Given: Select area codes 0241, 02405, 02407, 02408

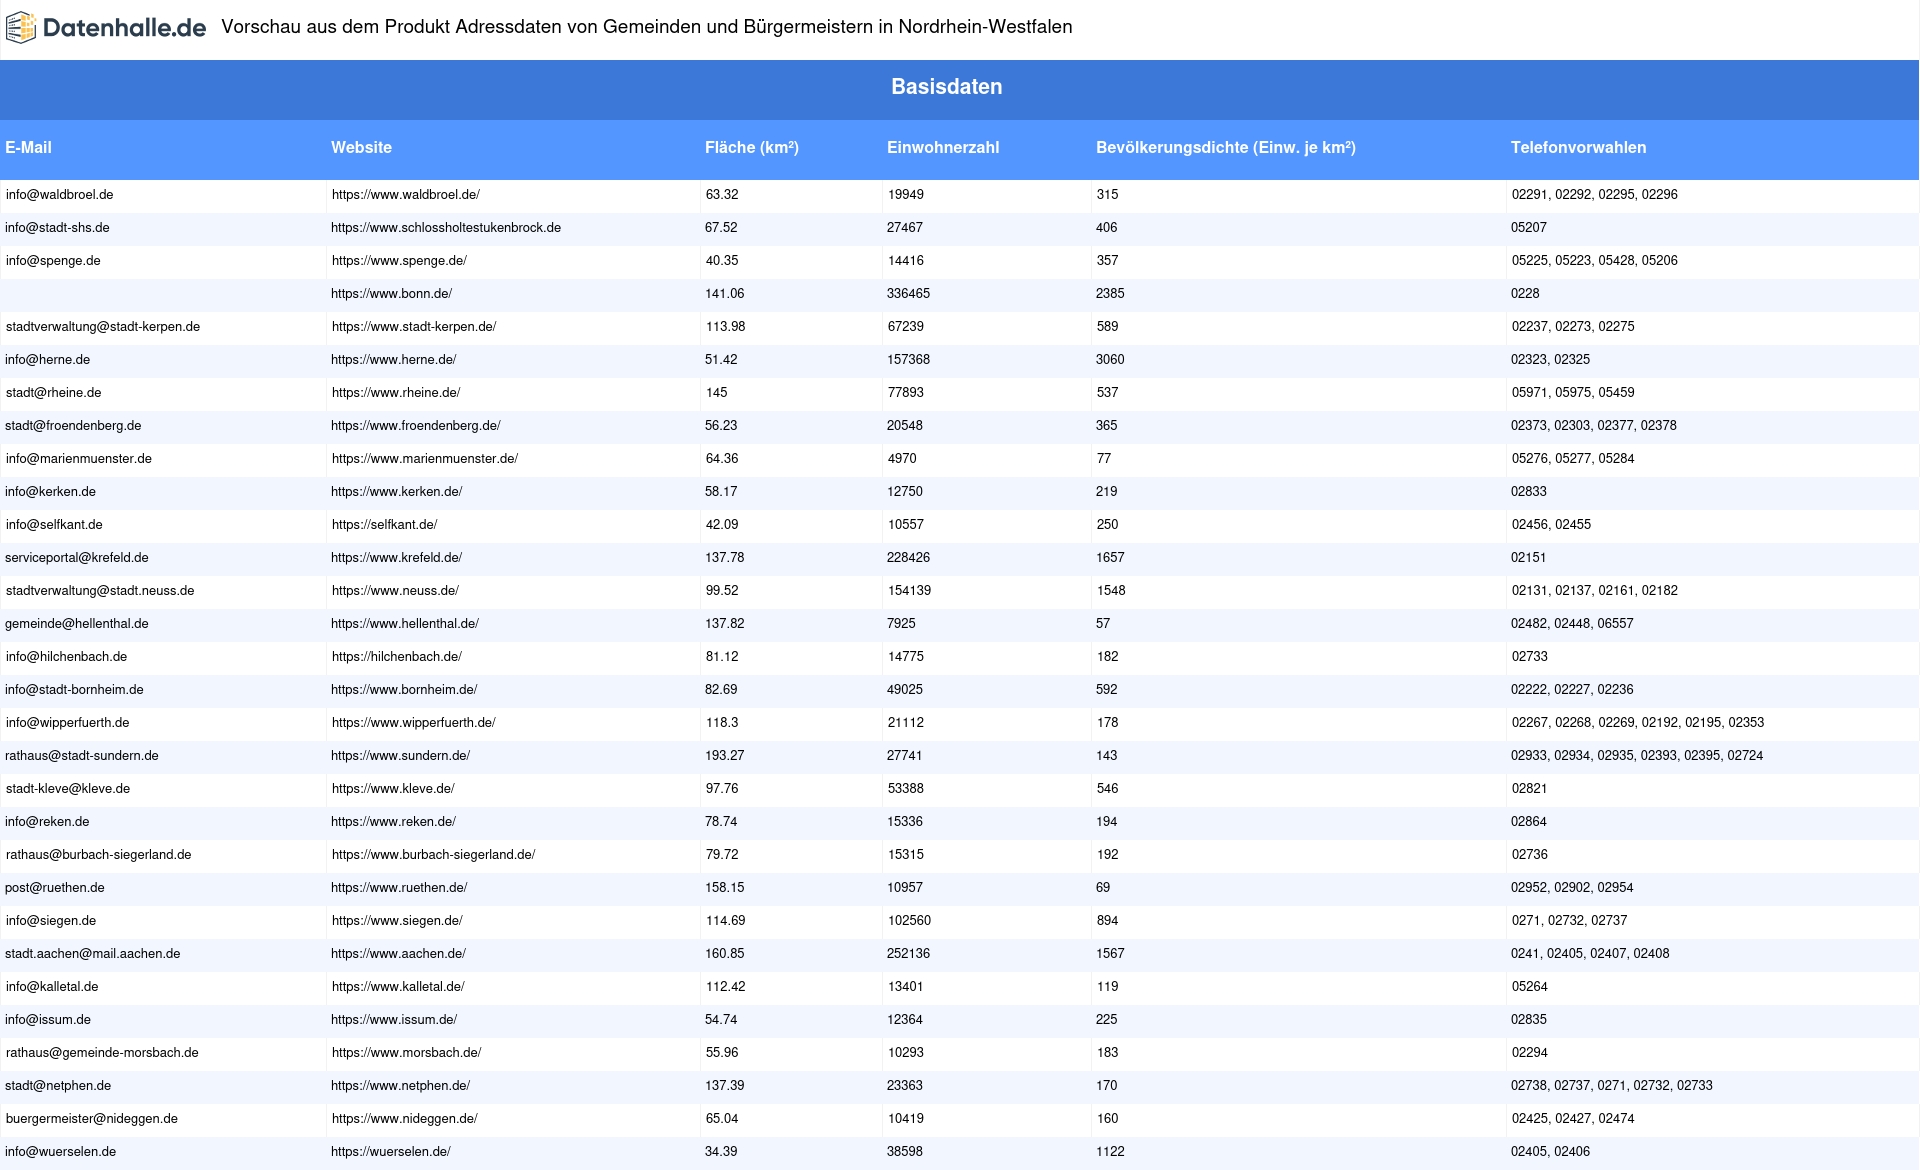Looking at the screenshot, I should [x=1590, y=954].
